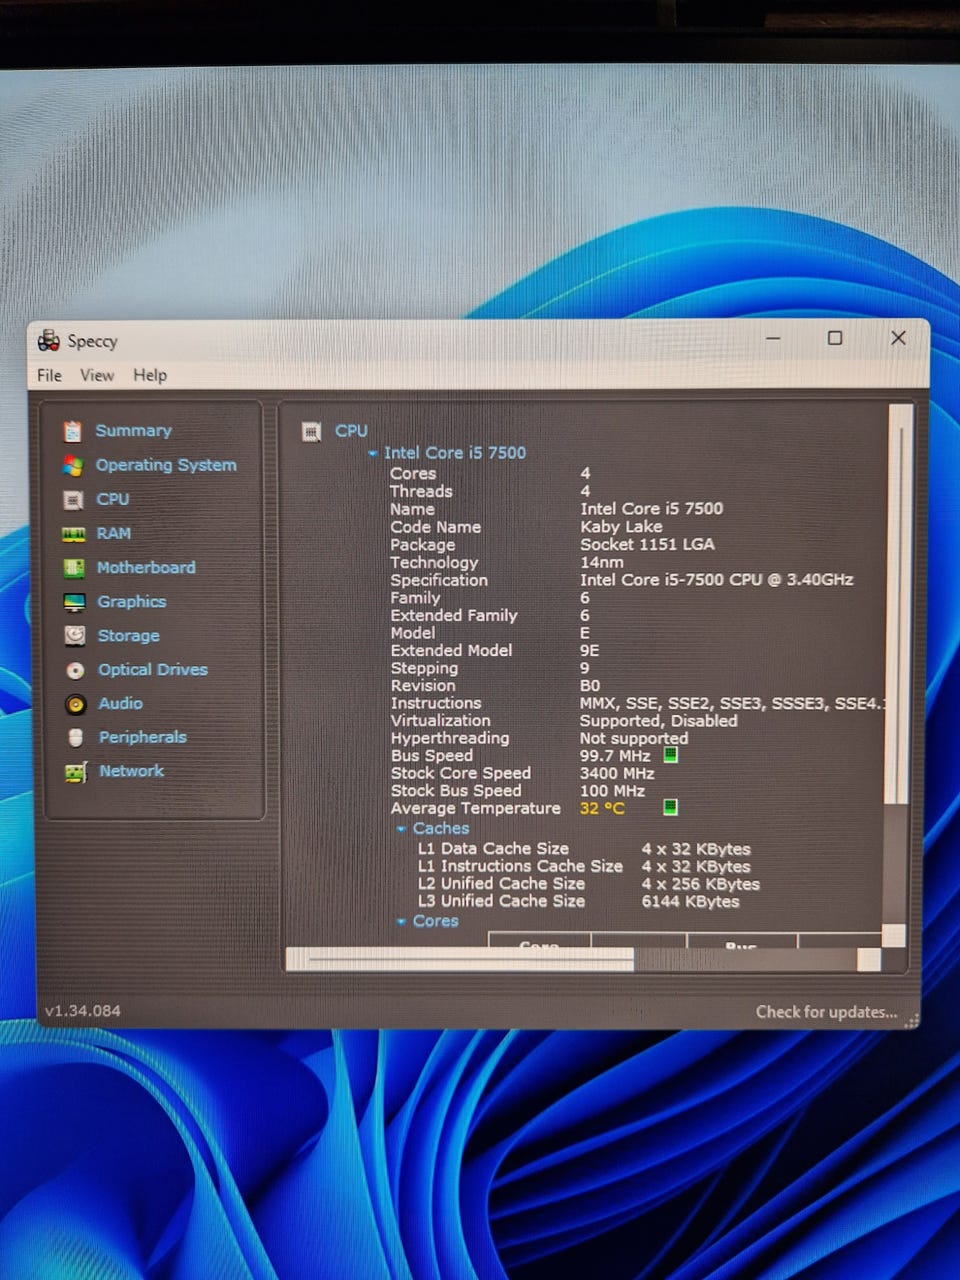Image resolution: width=960 pixels, height=1280 pixels.
Task: Click the right arrow of the horizontal scrollbar
Action: click(x=869, y=960)
